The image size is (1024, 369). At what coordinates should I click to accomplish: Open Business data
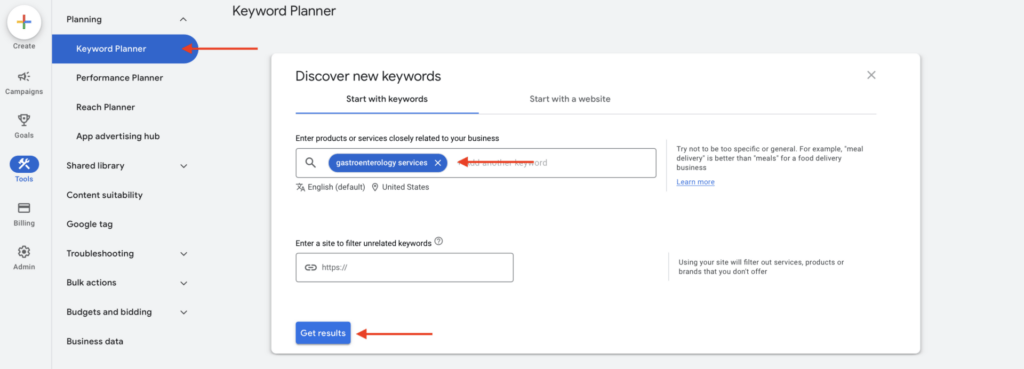click(95, 341)
